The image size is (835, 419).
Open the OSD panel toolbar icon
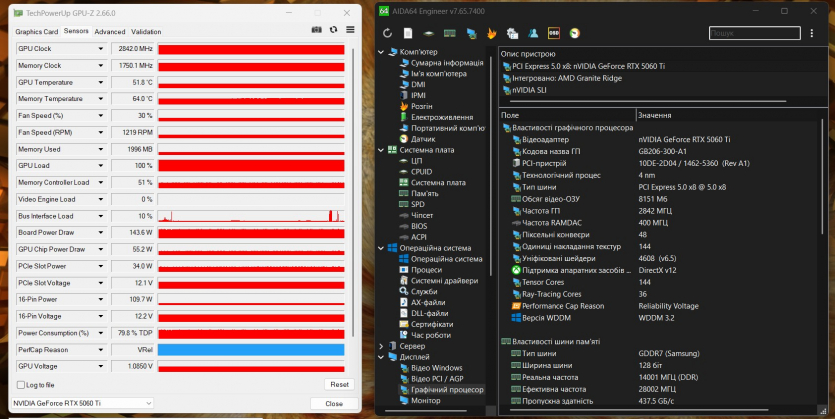(554, 33)
